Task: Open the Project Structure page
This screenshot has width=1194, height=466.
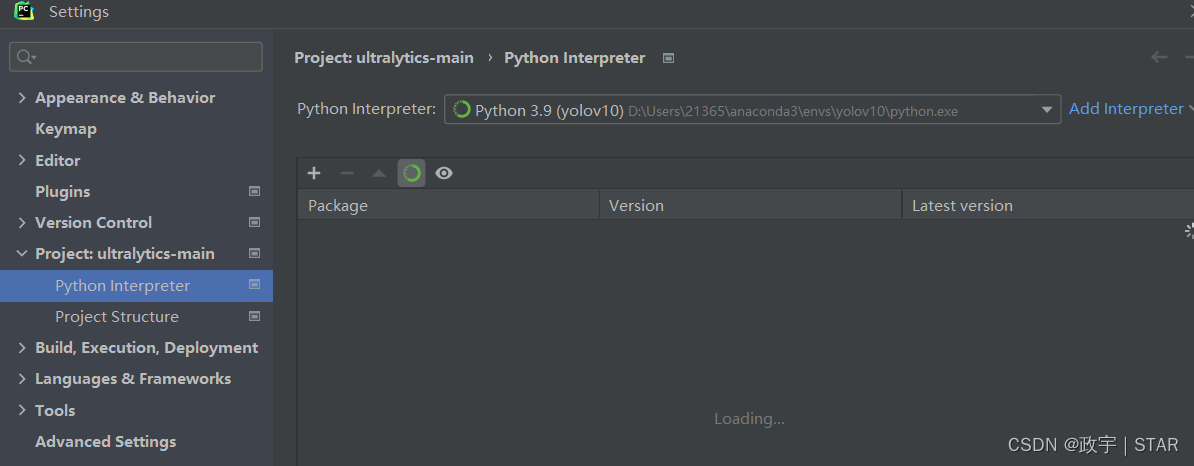Action: [117, 317]
